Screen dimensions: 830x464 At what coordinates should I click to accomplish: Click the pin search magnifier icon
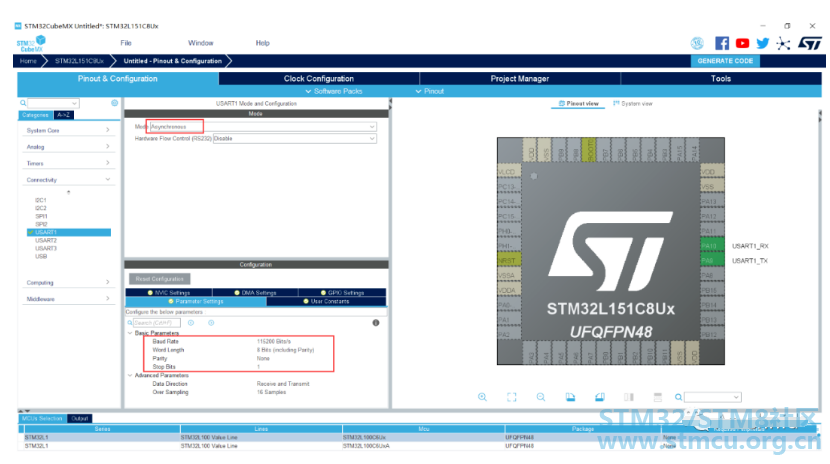678,397
